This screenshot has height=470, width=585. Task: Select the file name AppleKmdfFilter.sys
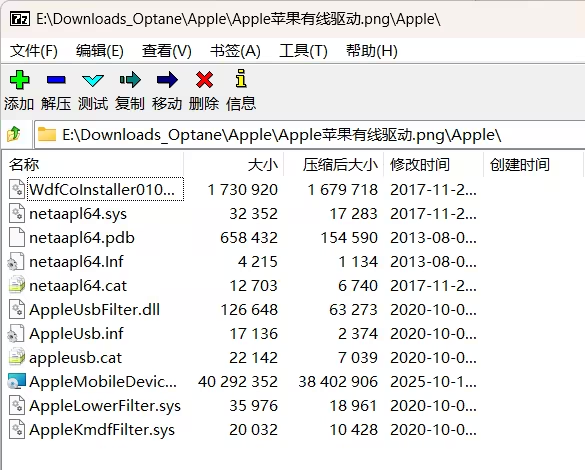click(102, 430)
